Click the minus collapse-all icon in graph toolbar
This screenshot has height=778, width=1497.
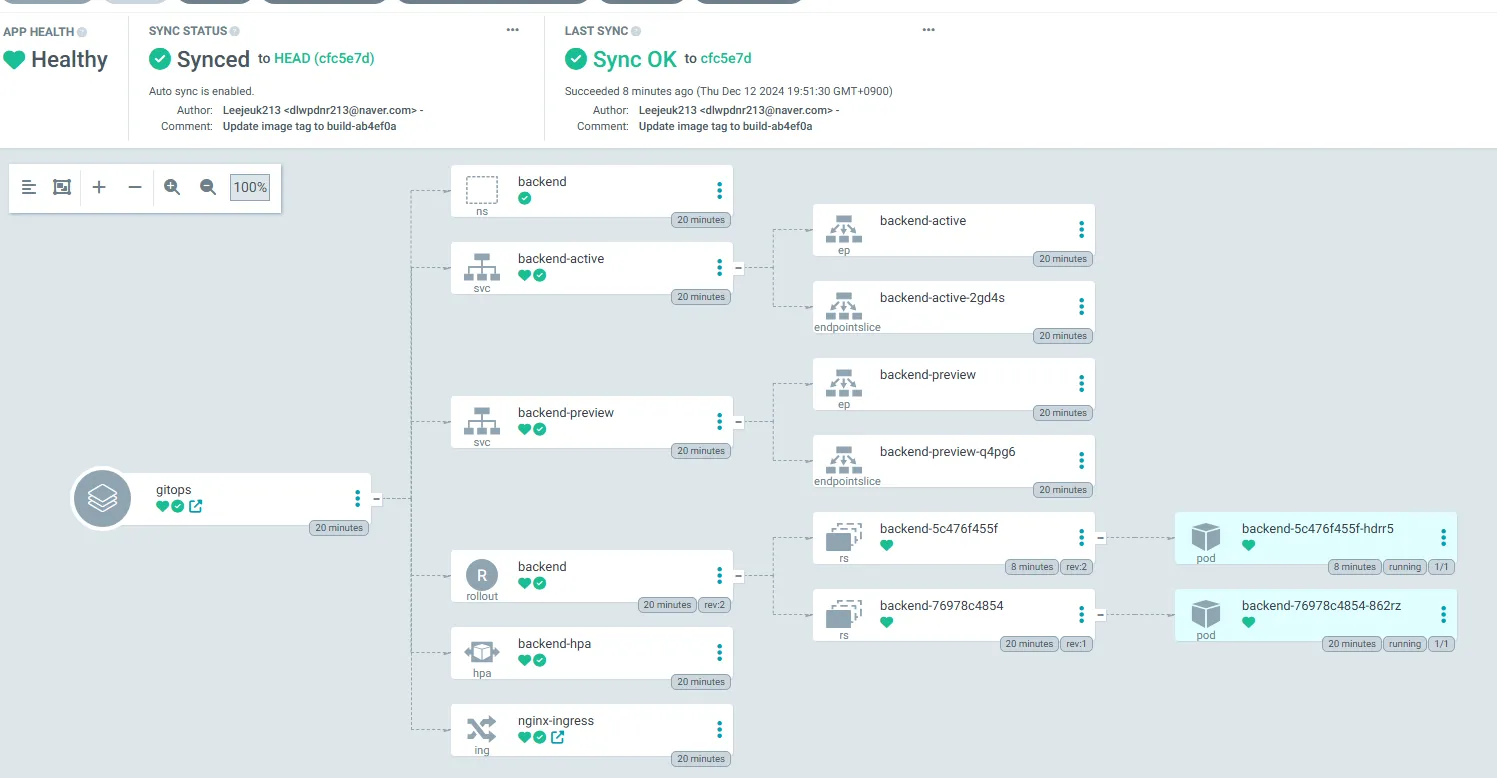[x=135, y=187]
